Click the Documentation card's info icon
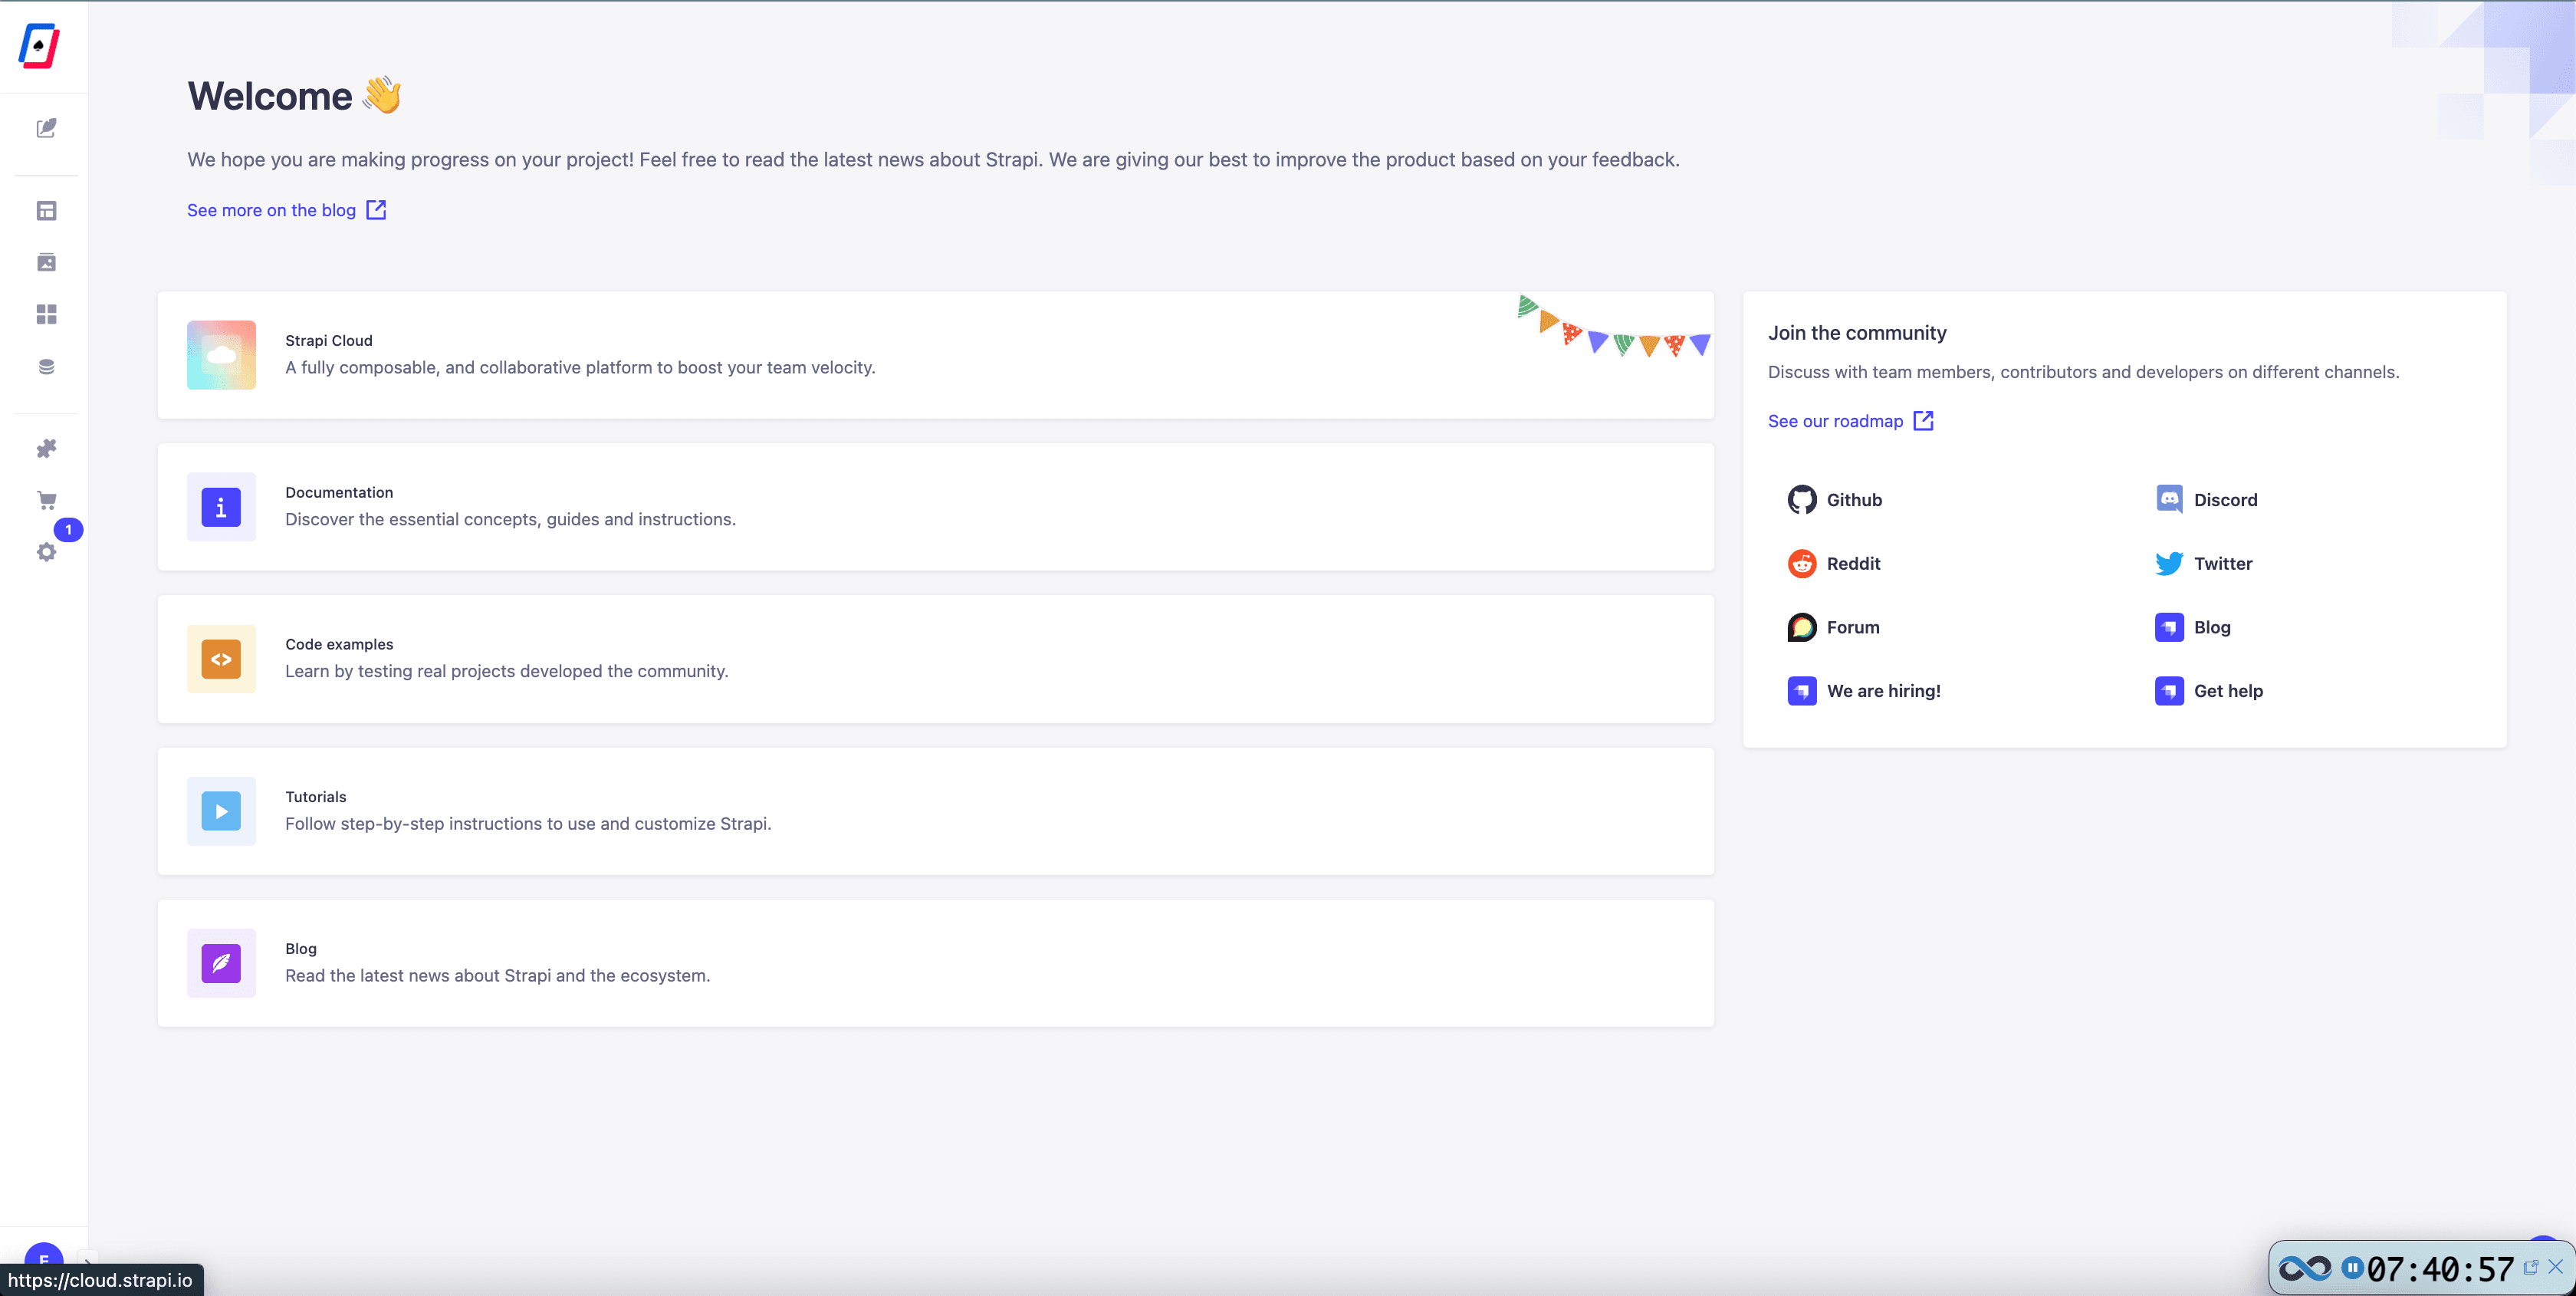2576x1296 pixels. coord(221,507)
